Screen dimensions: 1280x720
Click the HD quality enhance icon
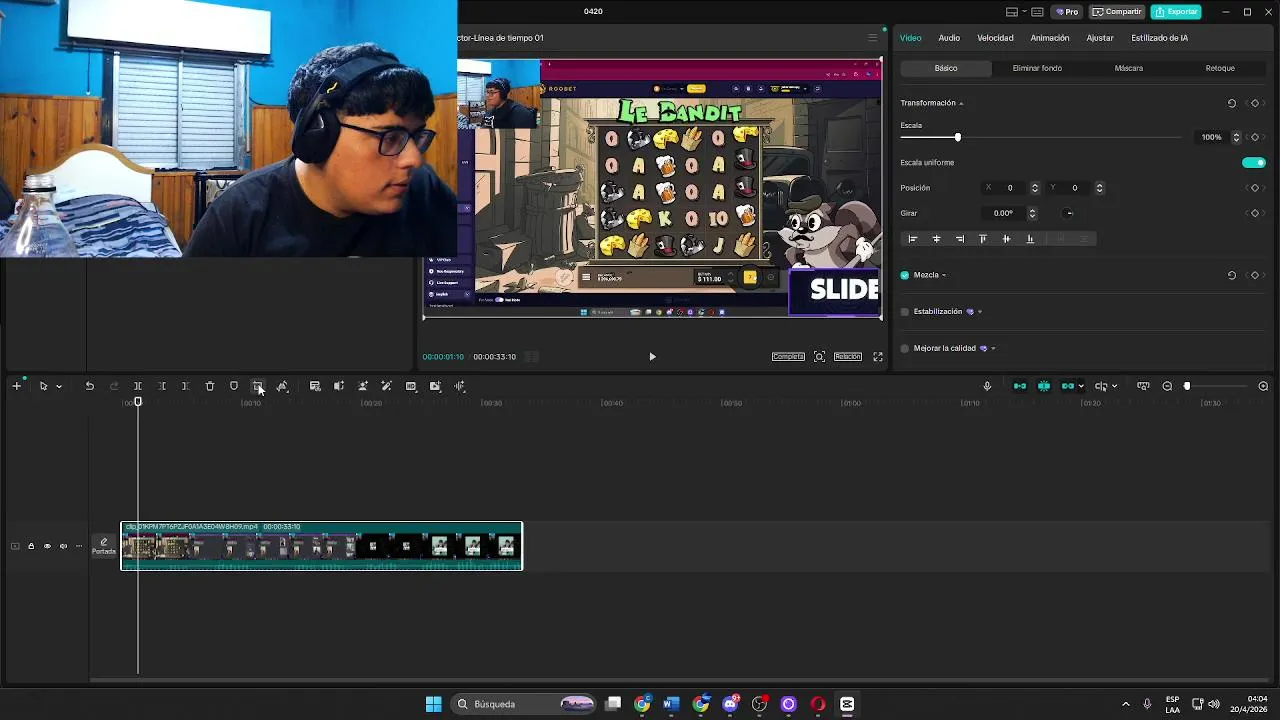pyautogui.click(x=411, y=386)
